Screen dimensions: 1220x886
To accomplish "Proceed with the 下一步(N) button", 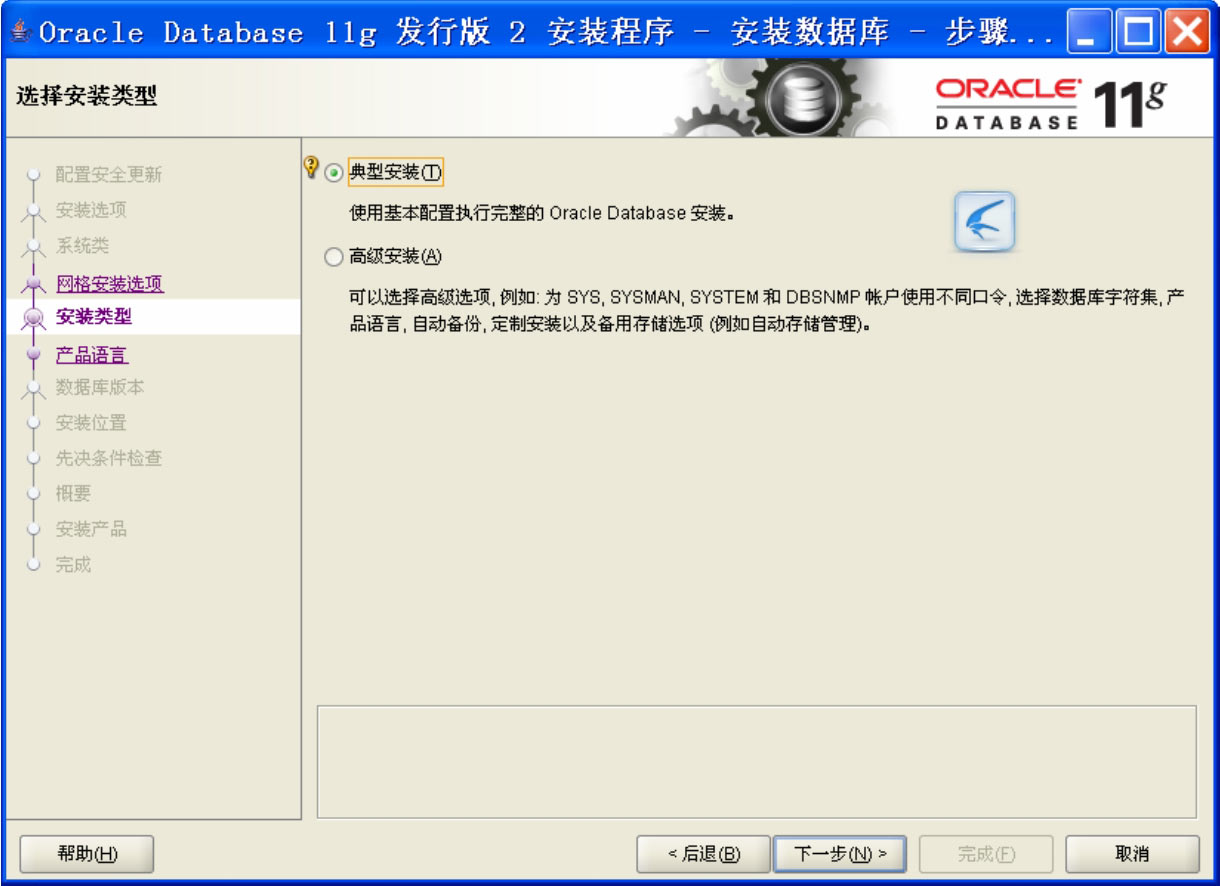I will 840,854.
